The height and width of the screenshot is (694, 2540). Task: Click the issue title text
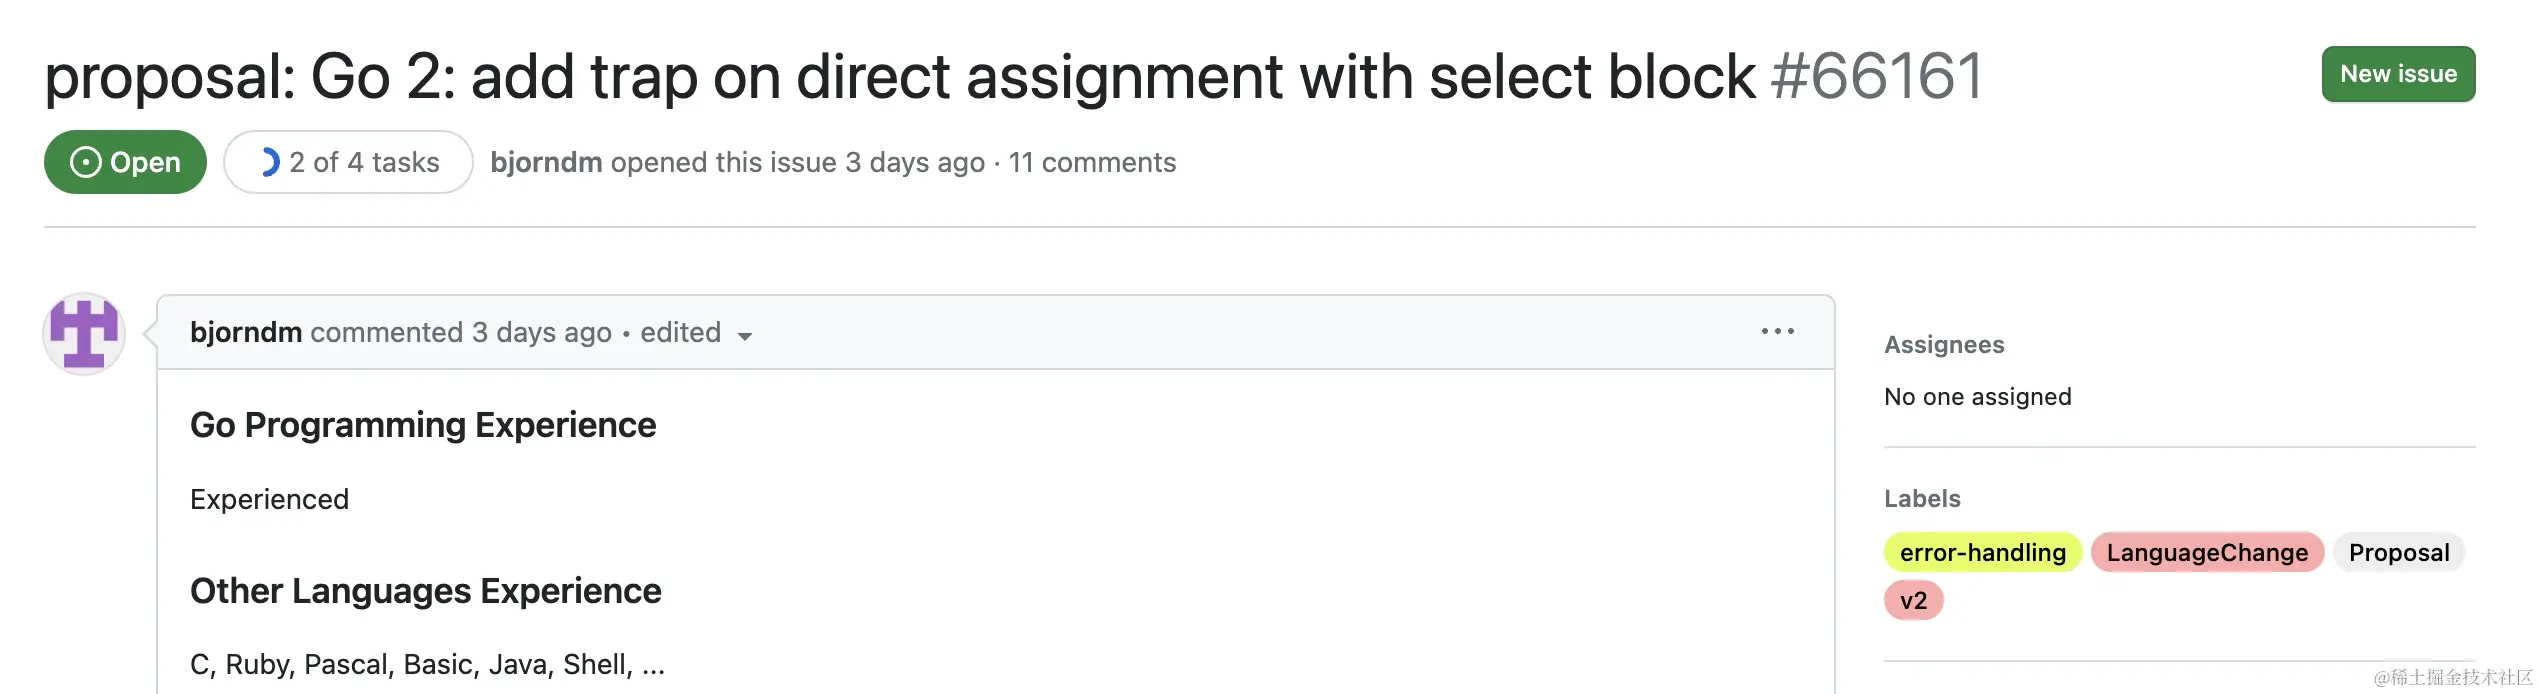900,76
